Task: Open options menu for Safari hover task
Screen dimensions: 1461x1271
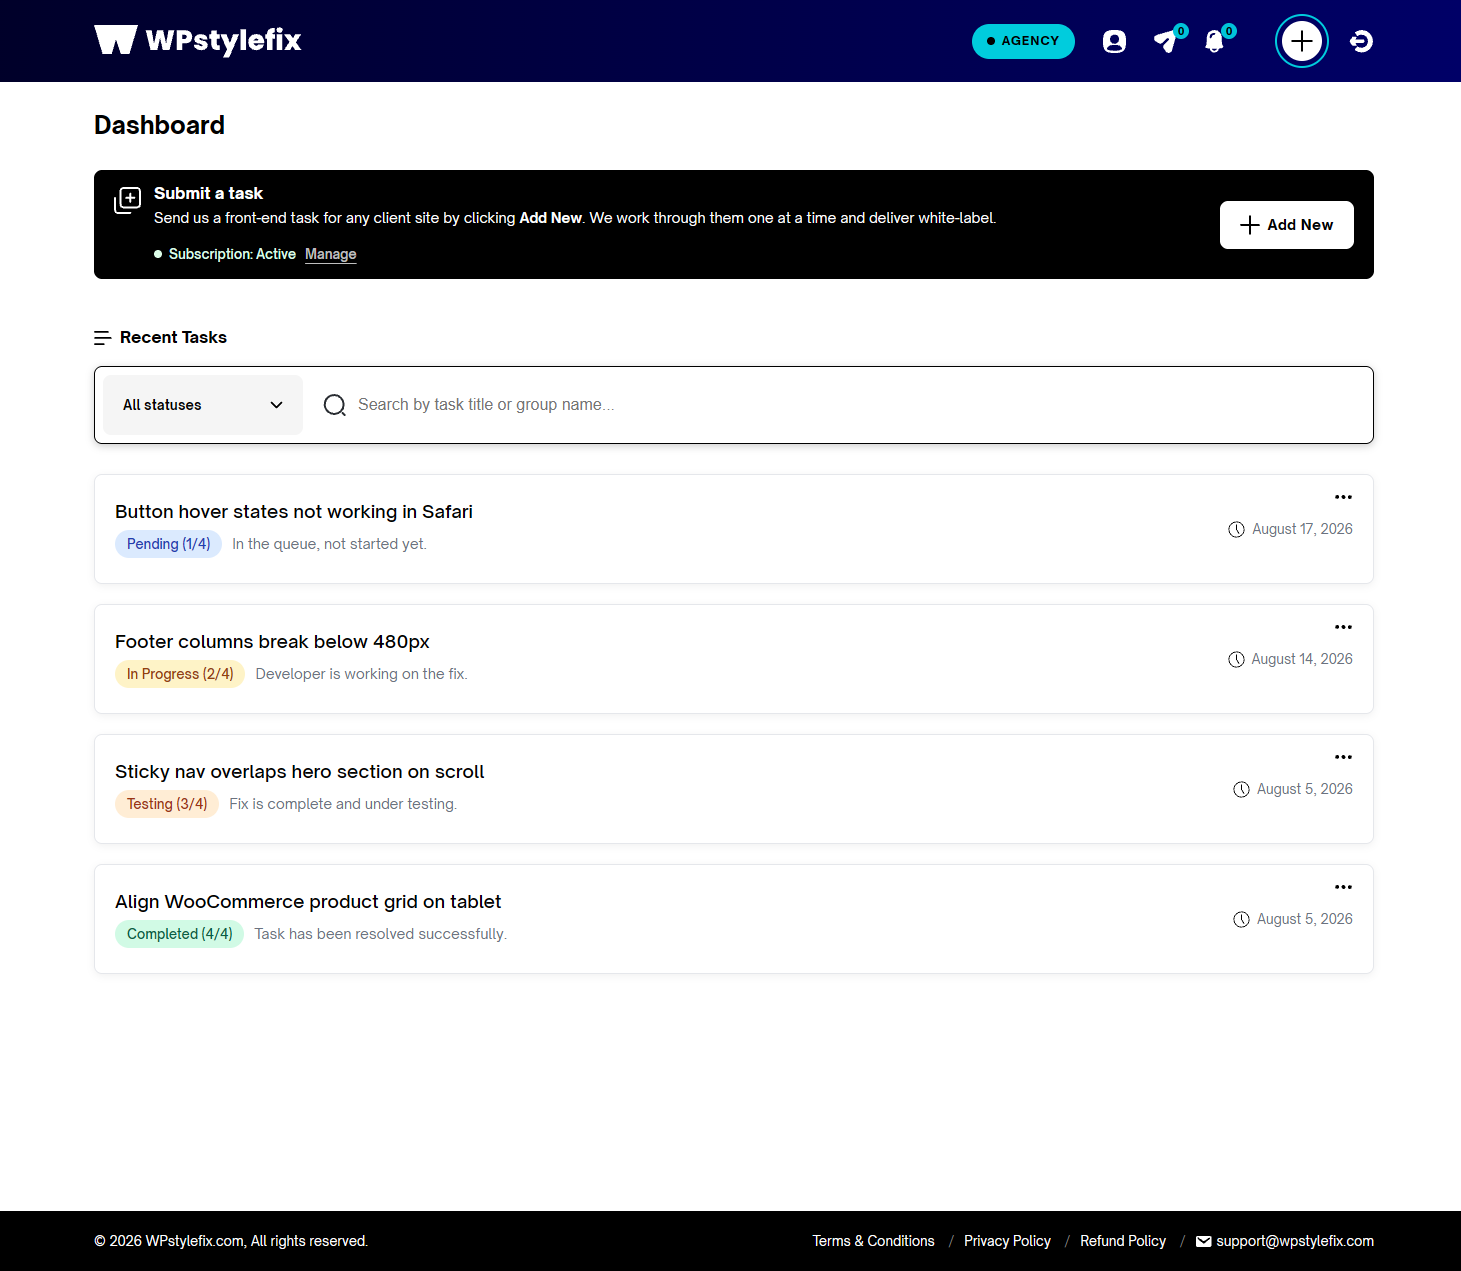Action: tap(1343, 497)
